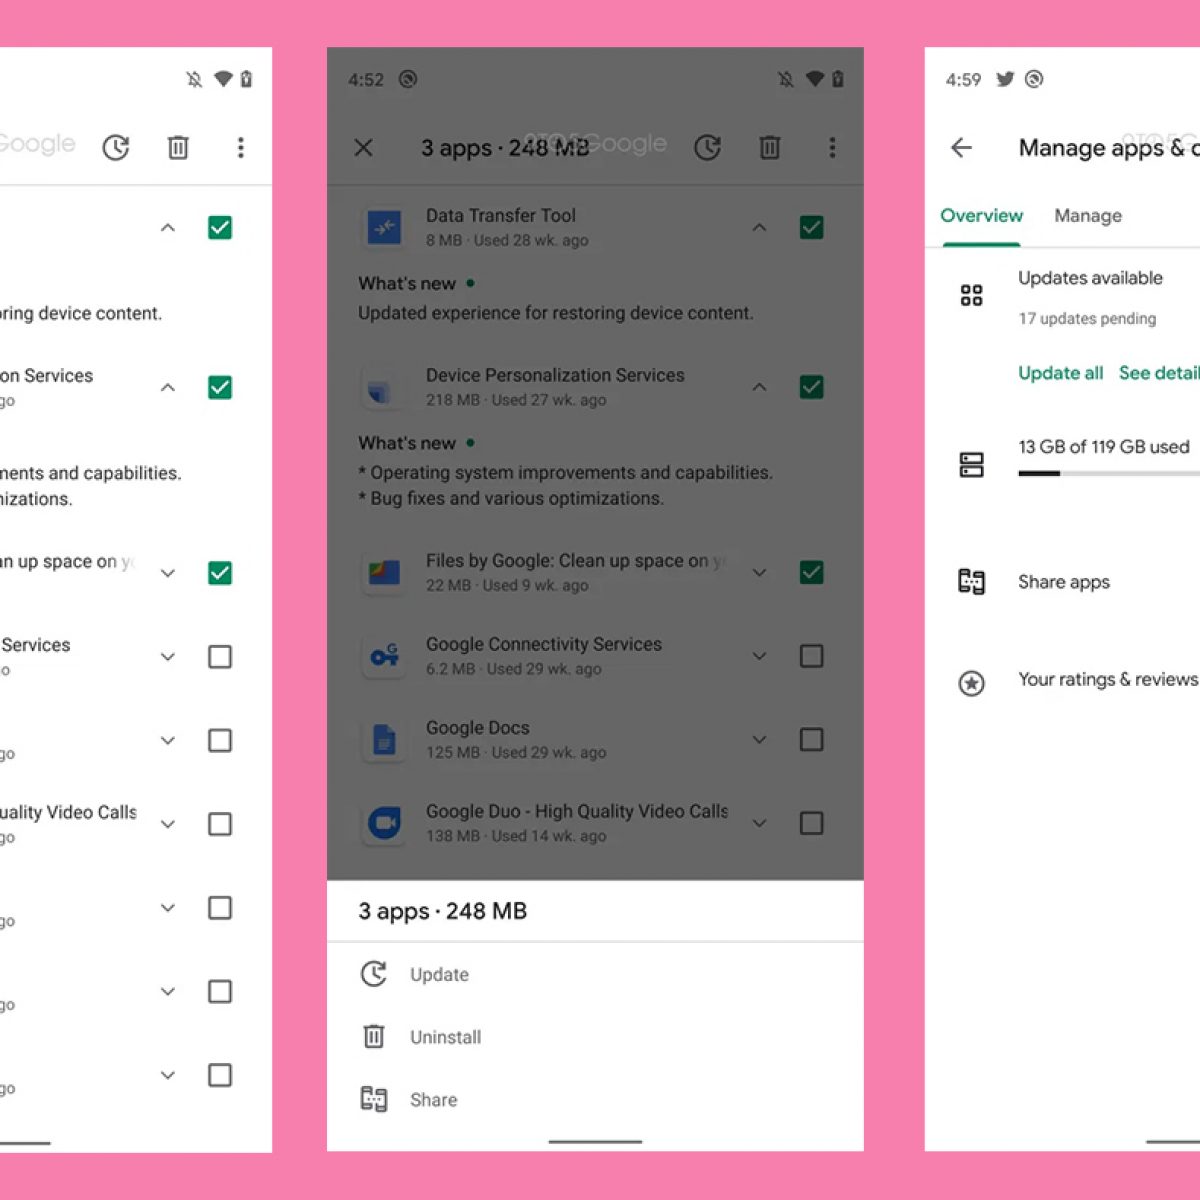Collapse Data Transfer Tool details chevron
This screenshot has height=1200, width=1200.
point(760,228)
